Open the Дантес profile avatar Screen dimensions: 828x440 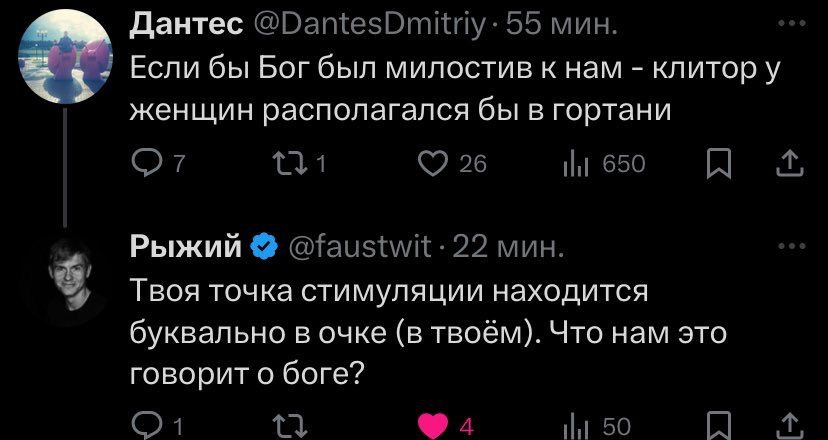(64, 55)
